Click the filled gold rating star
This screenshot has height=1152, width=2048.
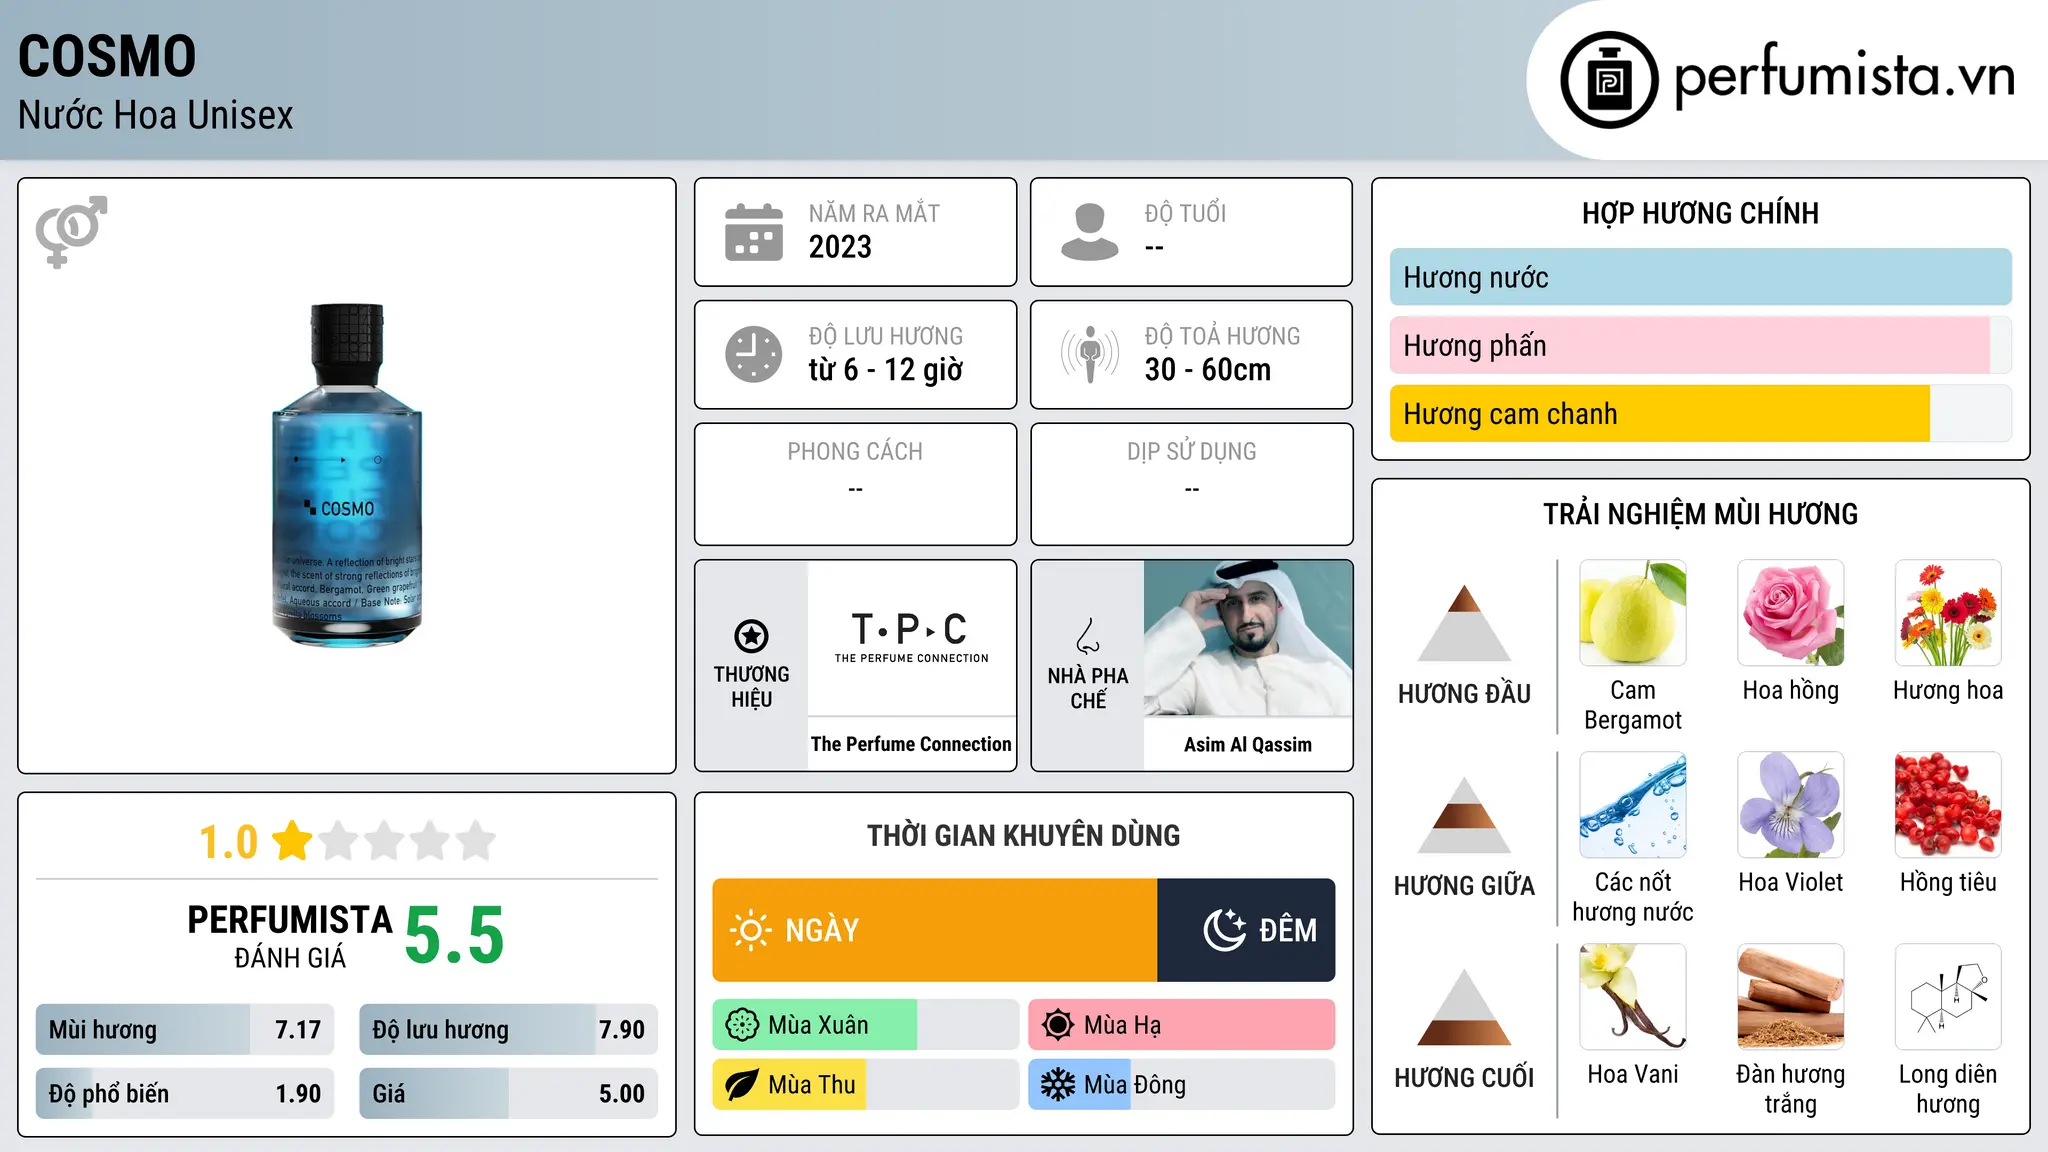coord(292,840)
